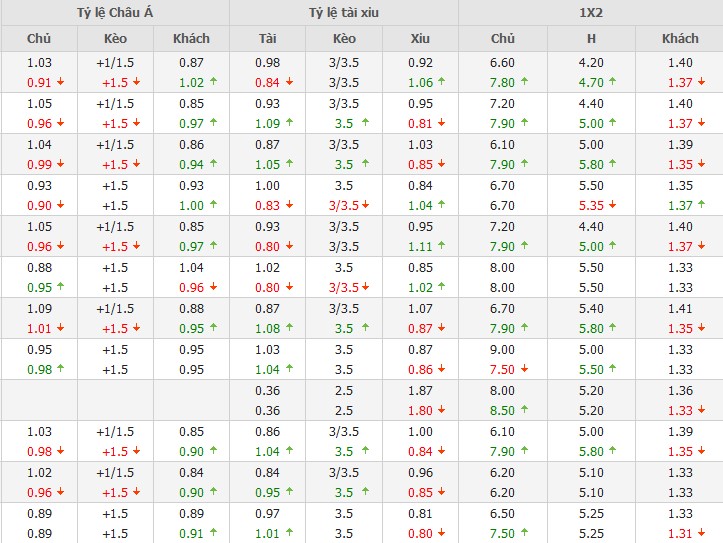The width and height of the screenshot is (723, 543).
Task: Click the Xiu column header
Action: pyautogui.click(x=420, y=39)
